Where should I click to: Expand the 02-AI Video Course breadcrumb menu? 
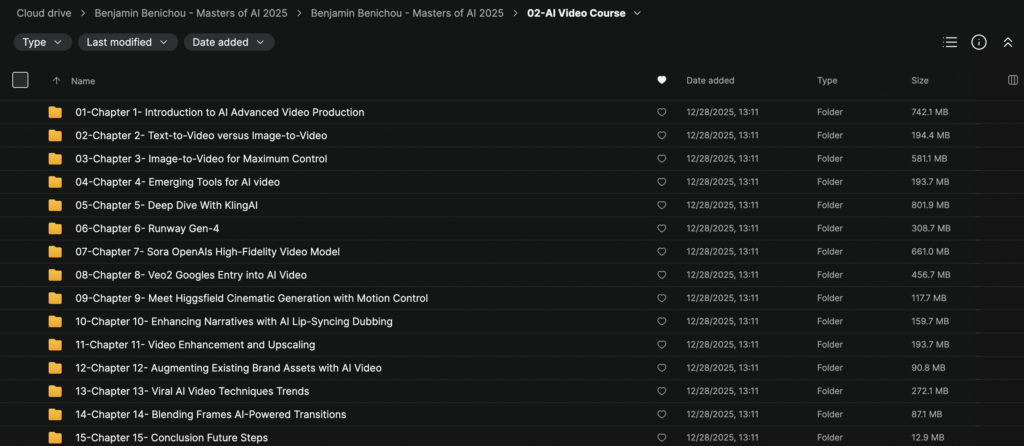[637, 13]
